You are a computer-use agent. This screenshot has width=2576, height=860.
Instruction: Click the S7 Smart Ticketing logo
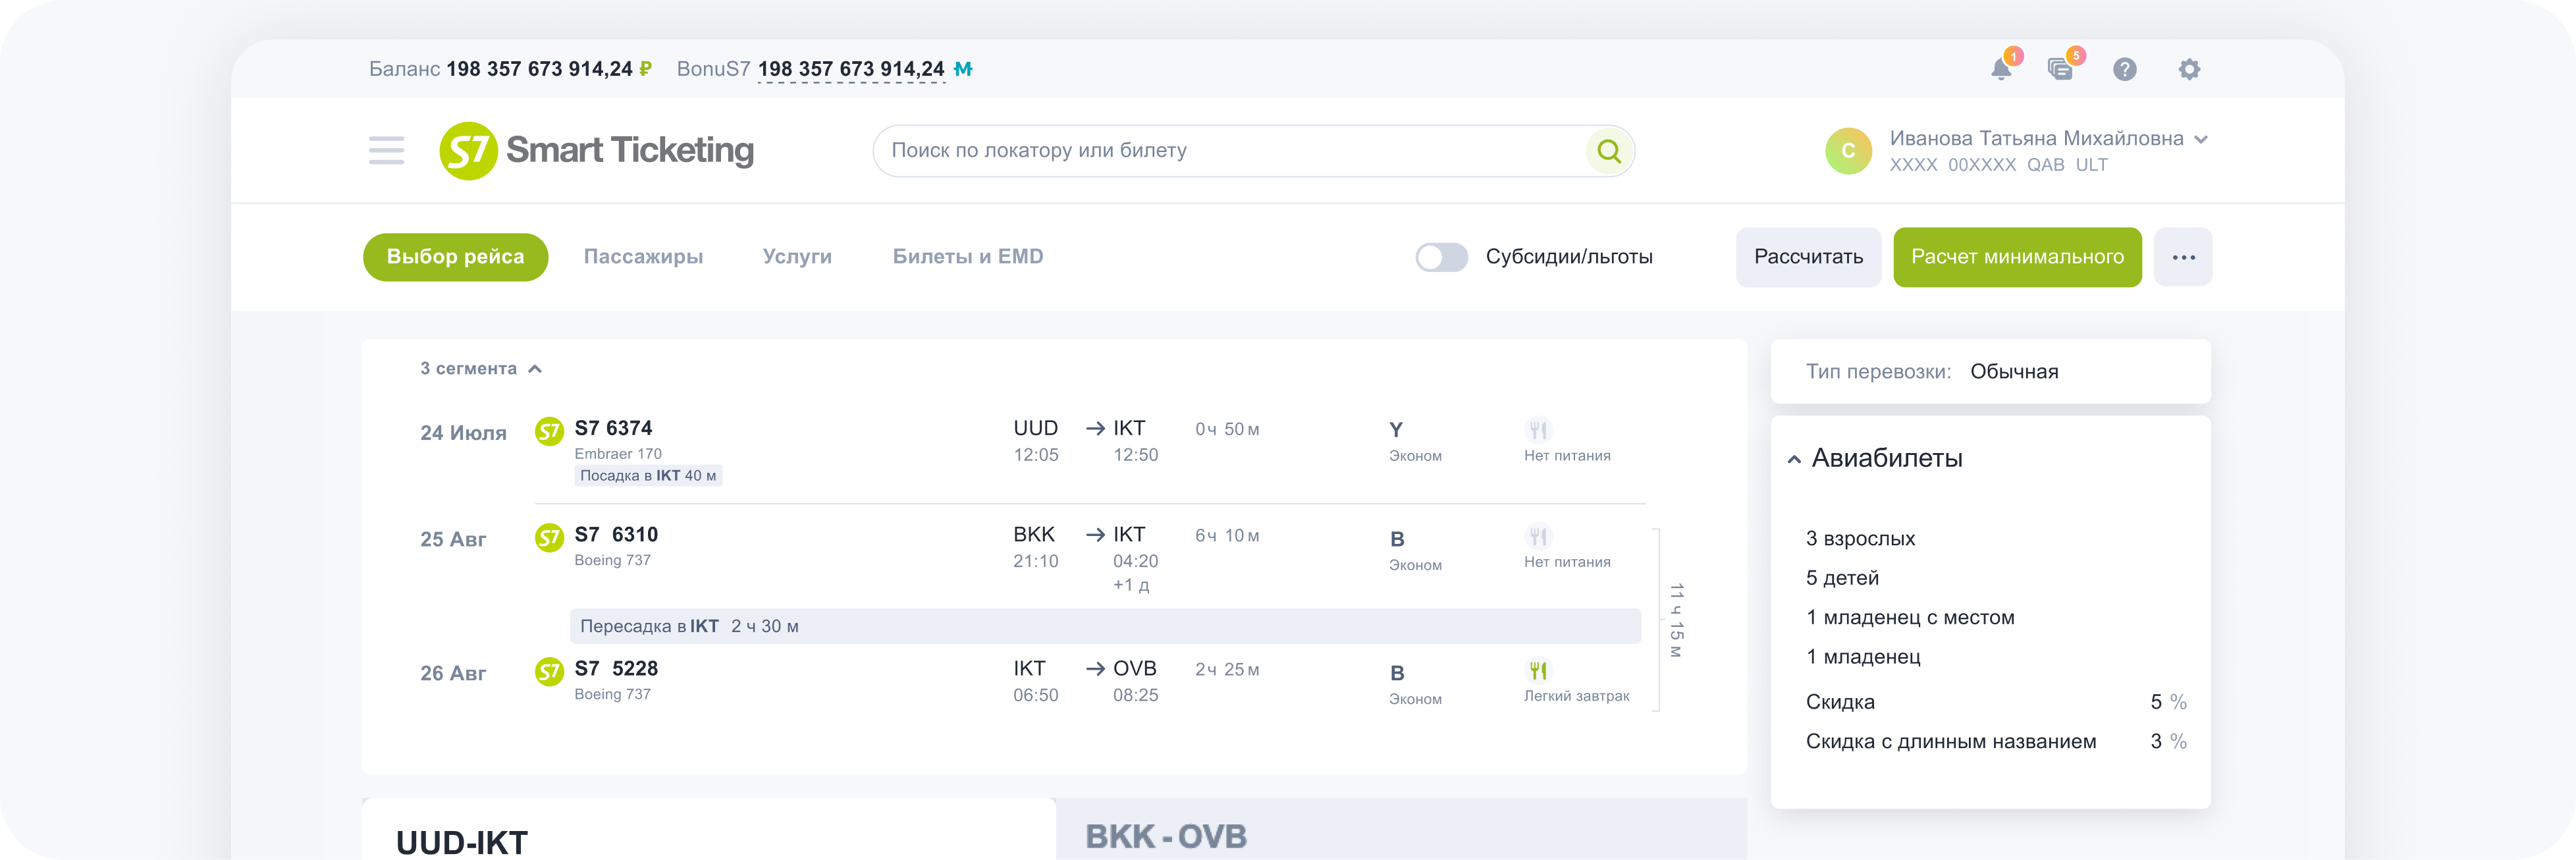coord(597,151)
